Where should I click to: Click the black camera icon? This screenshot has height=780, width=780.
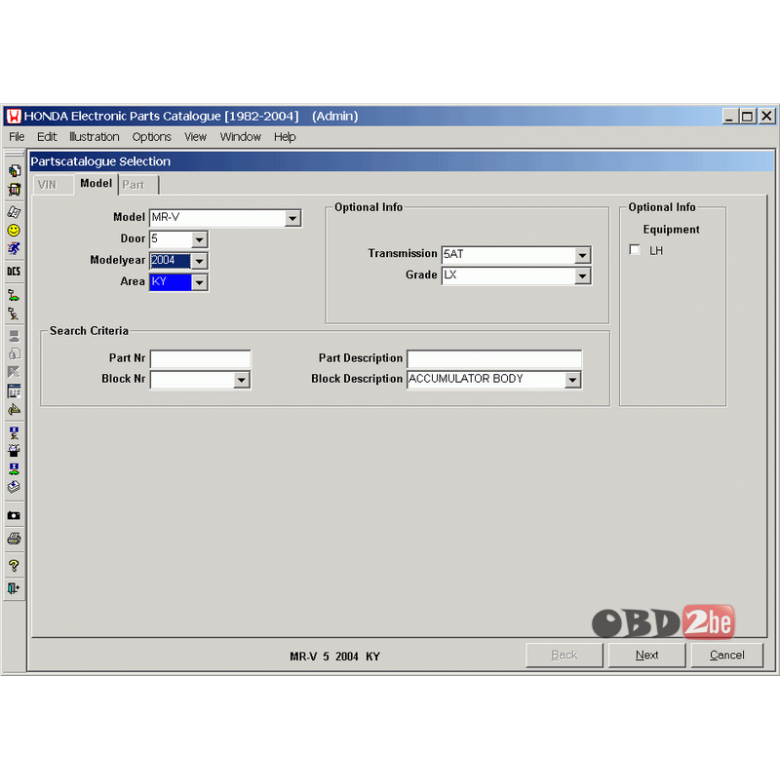tap(14, 516)
